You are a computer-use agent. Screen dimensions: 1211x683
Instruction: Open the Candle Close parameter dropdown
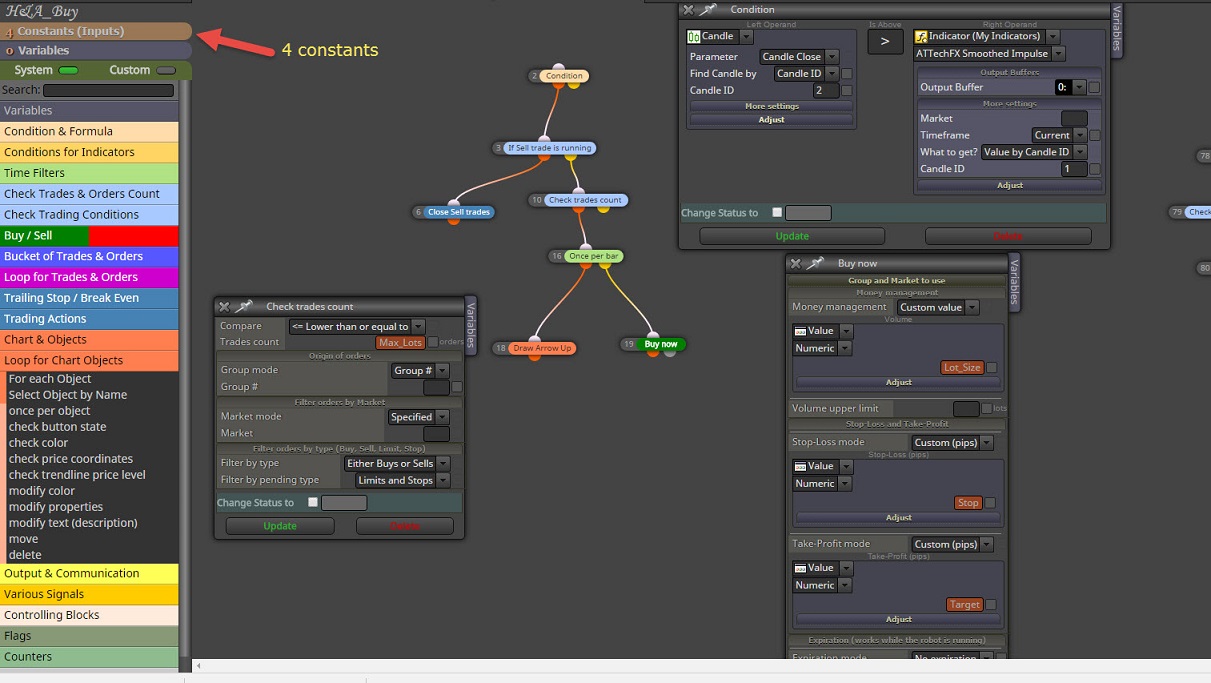pos(799,57)
